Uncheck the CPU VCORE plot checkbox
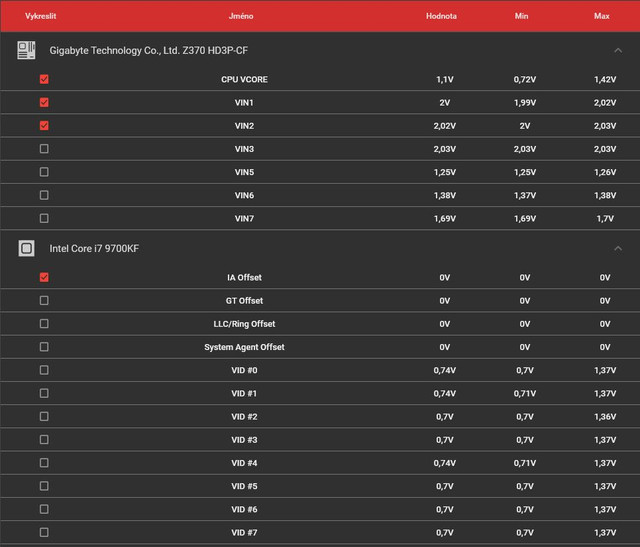 click(x=44, y=79)
